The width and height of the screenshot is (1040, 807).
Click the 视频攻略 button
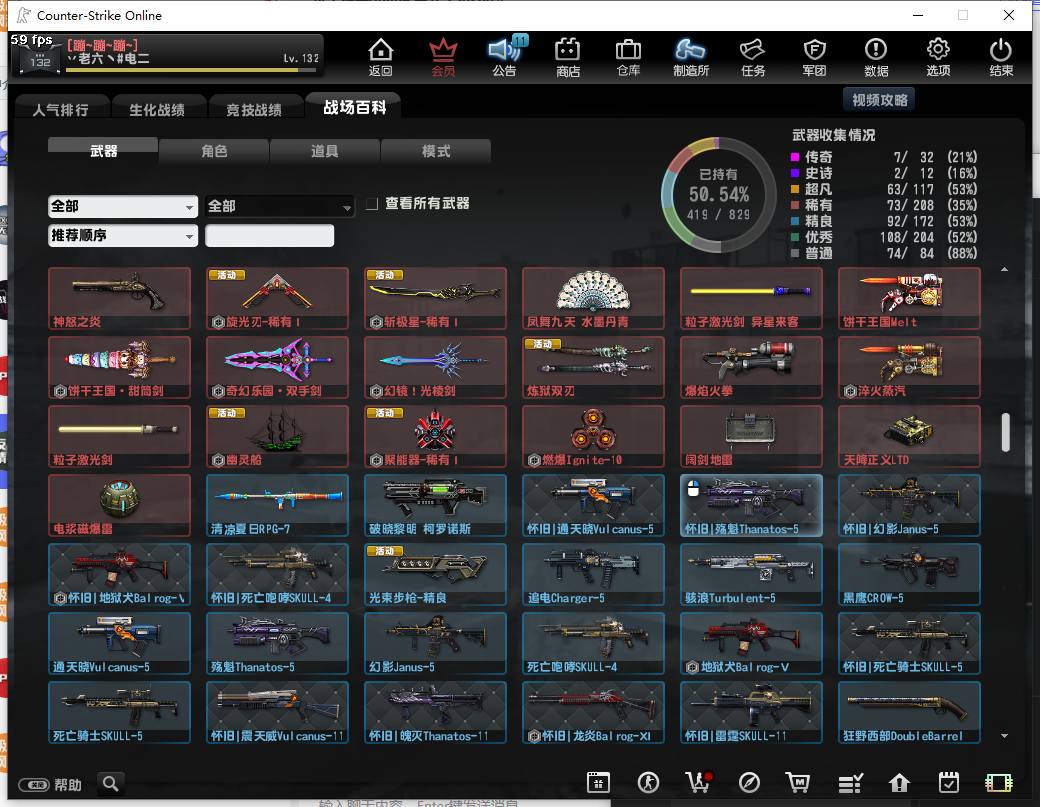[x=879, y=100]
